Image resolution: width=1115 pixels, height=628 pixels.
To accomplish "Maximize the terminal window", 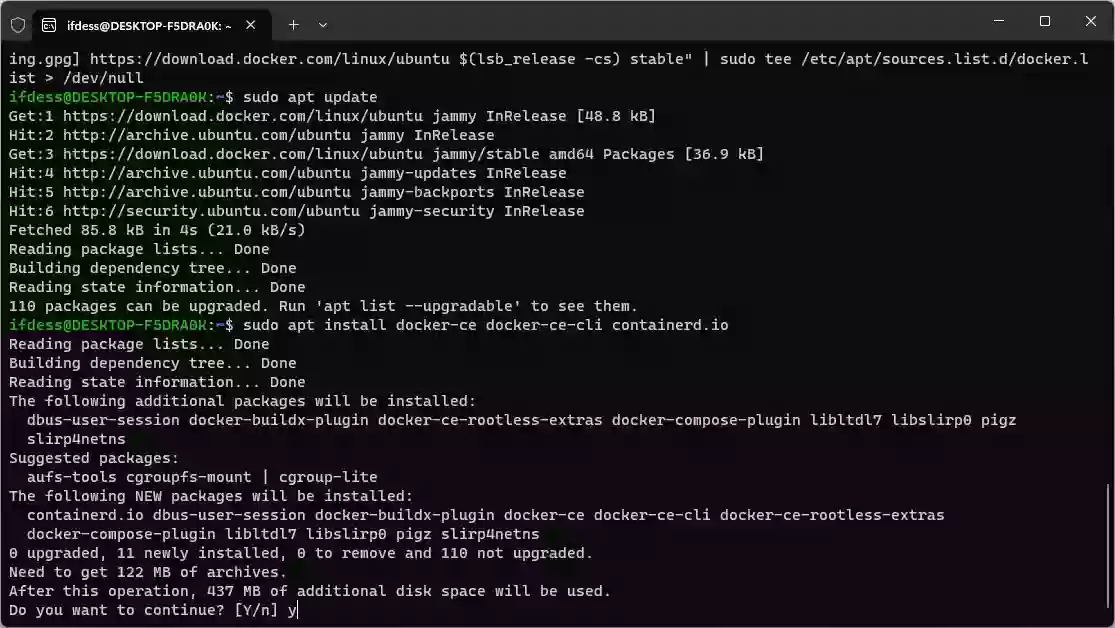I will click(x=1044, y=21).
